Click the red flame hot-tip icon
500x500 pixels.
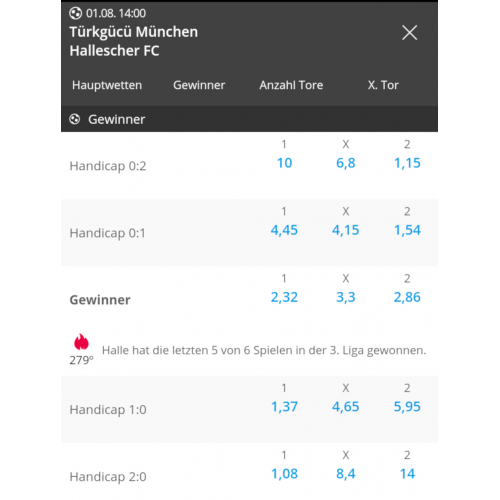[x=81, y=342]
